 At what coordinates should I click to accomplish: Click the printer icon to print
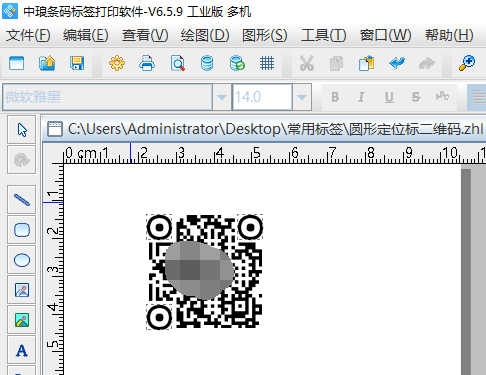(147, 63)
